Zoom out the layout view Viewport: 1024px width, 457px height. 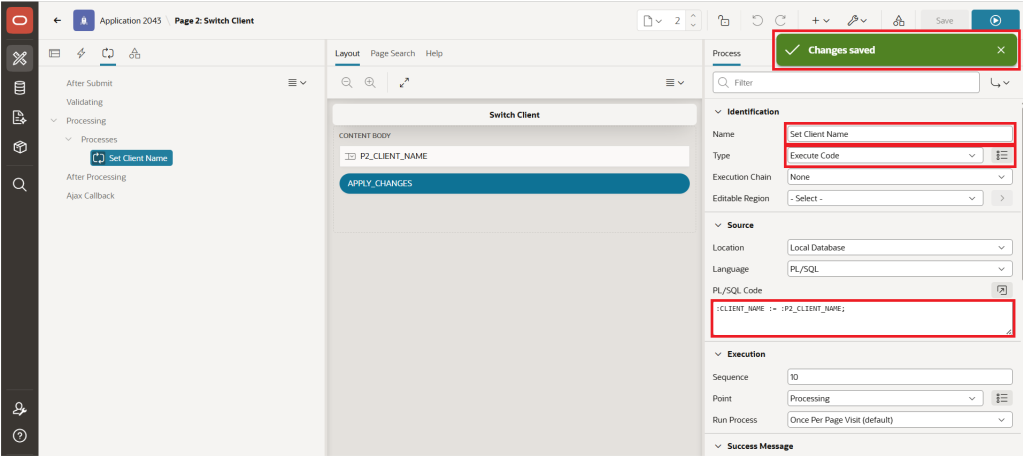[x=347, y=83]
